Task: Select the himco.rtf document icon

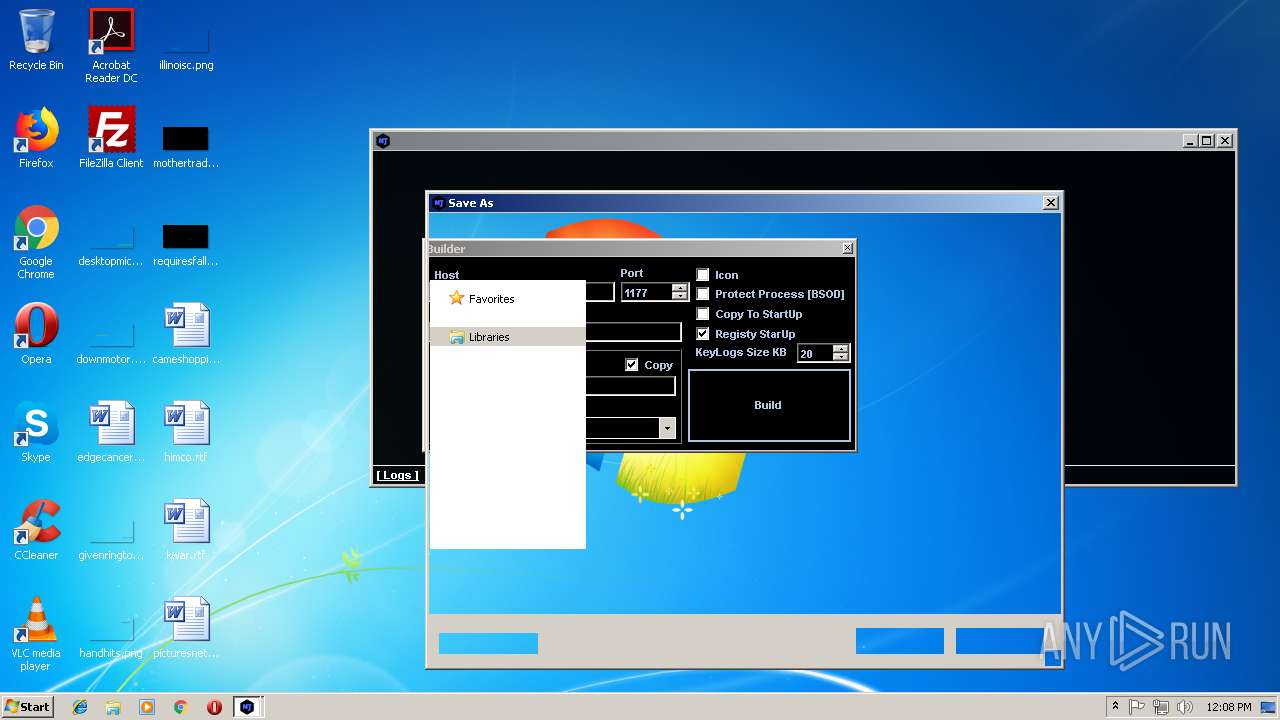Action: [x=186, y=432]
